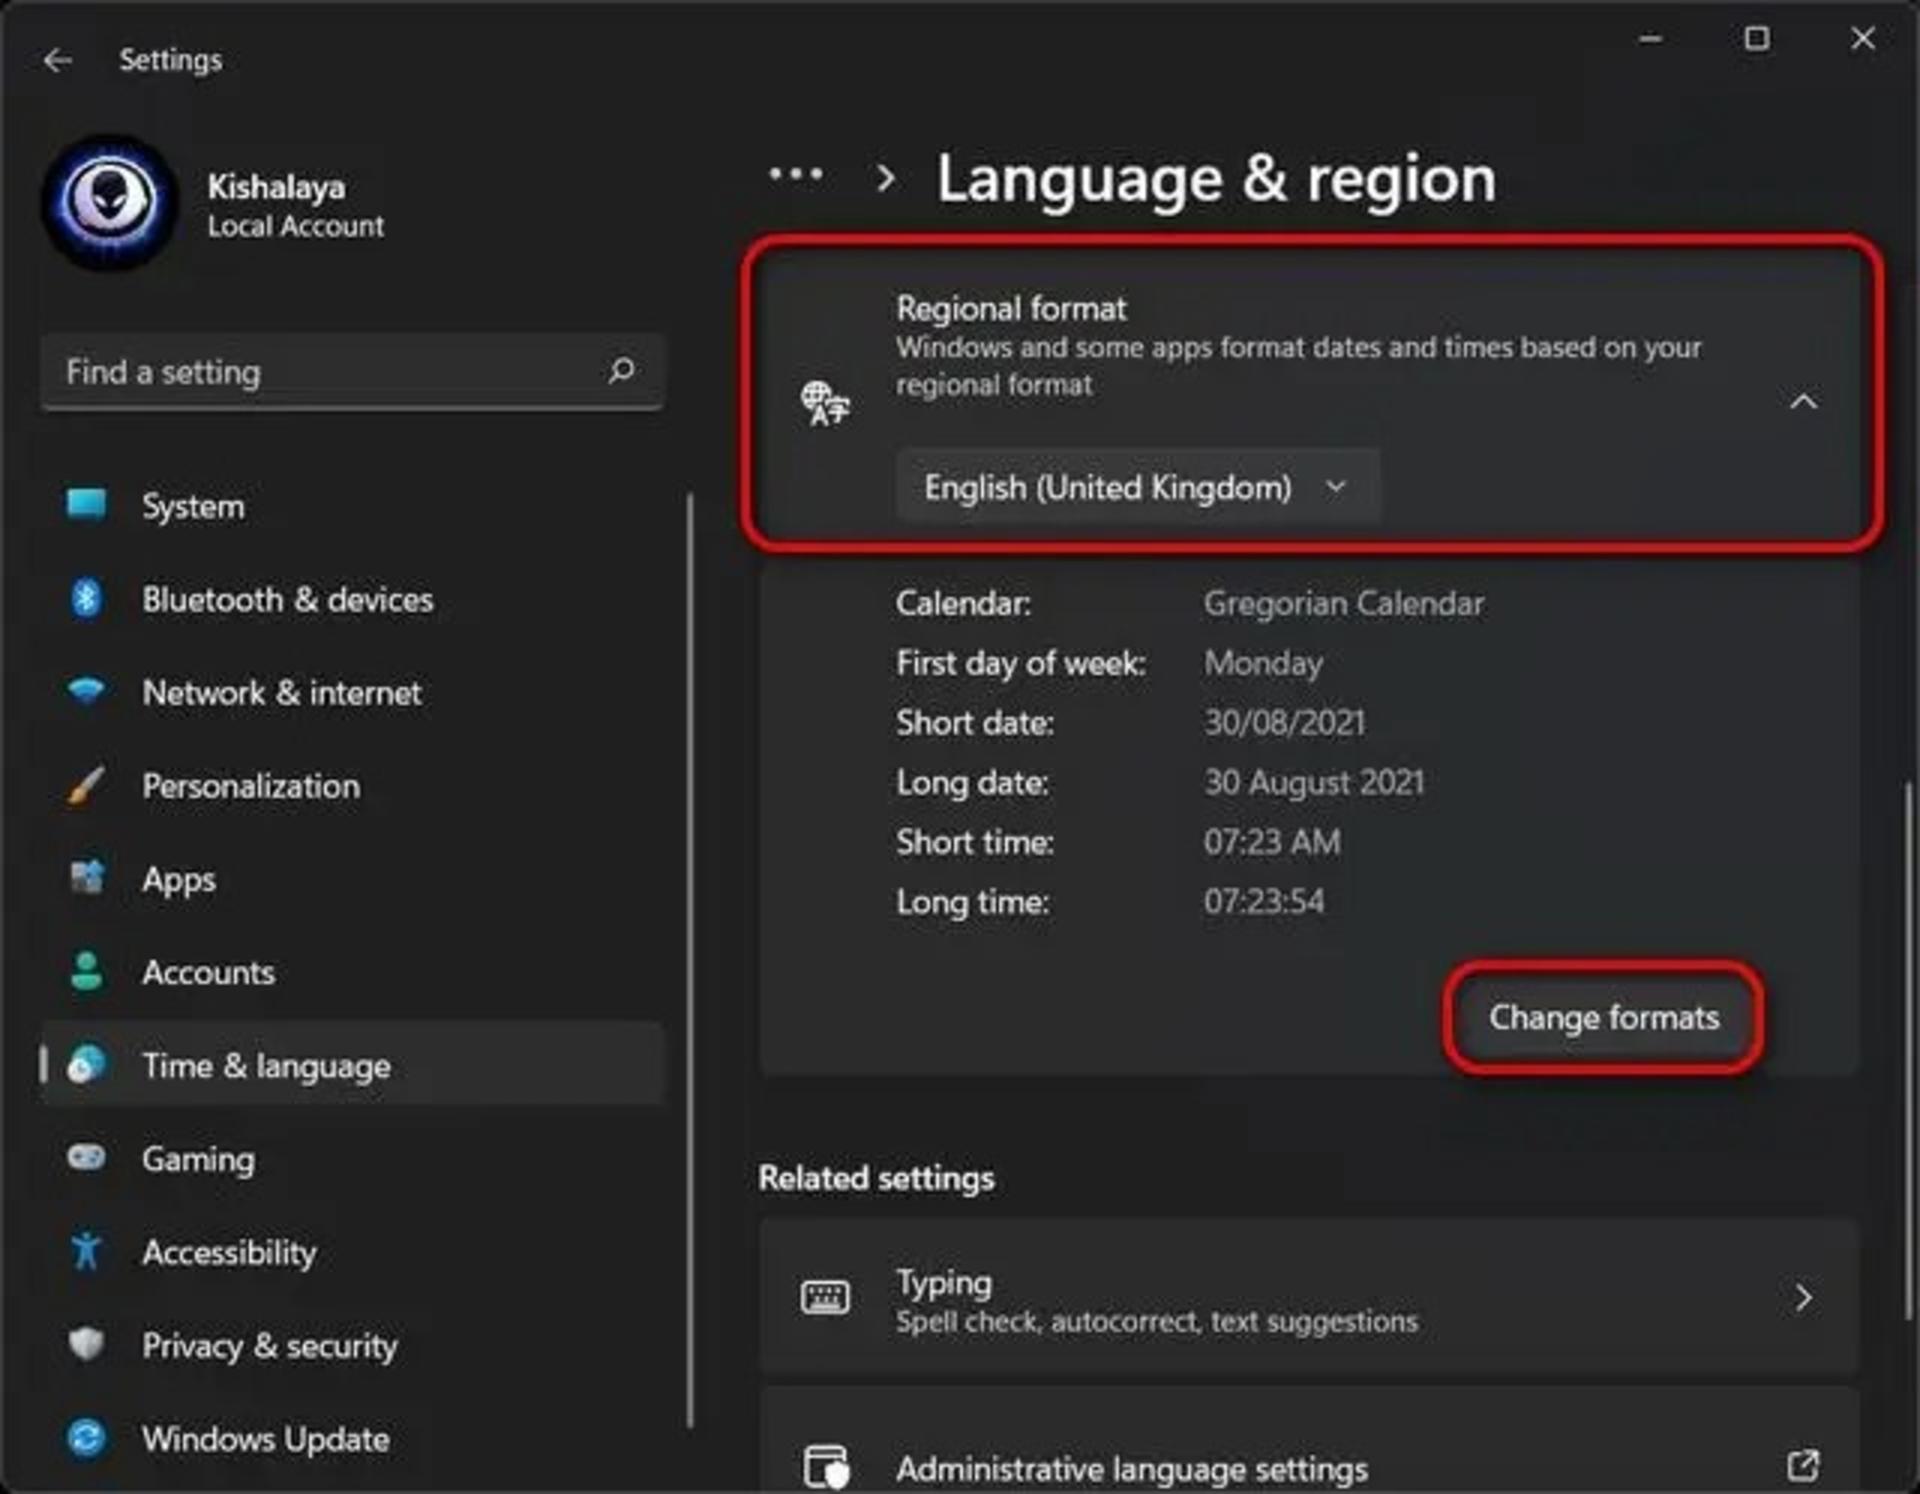Click the back arrow in Settings header
The height and width of the screenshot is (1494, 1920).
pyautogui.click(x=57, y=60)
